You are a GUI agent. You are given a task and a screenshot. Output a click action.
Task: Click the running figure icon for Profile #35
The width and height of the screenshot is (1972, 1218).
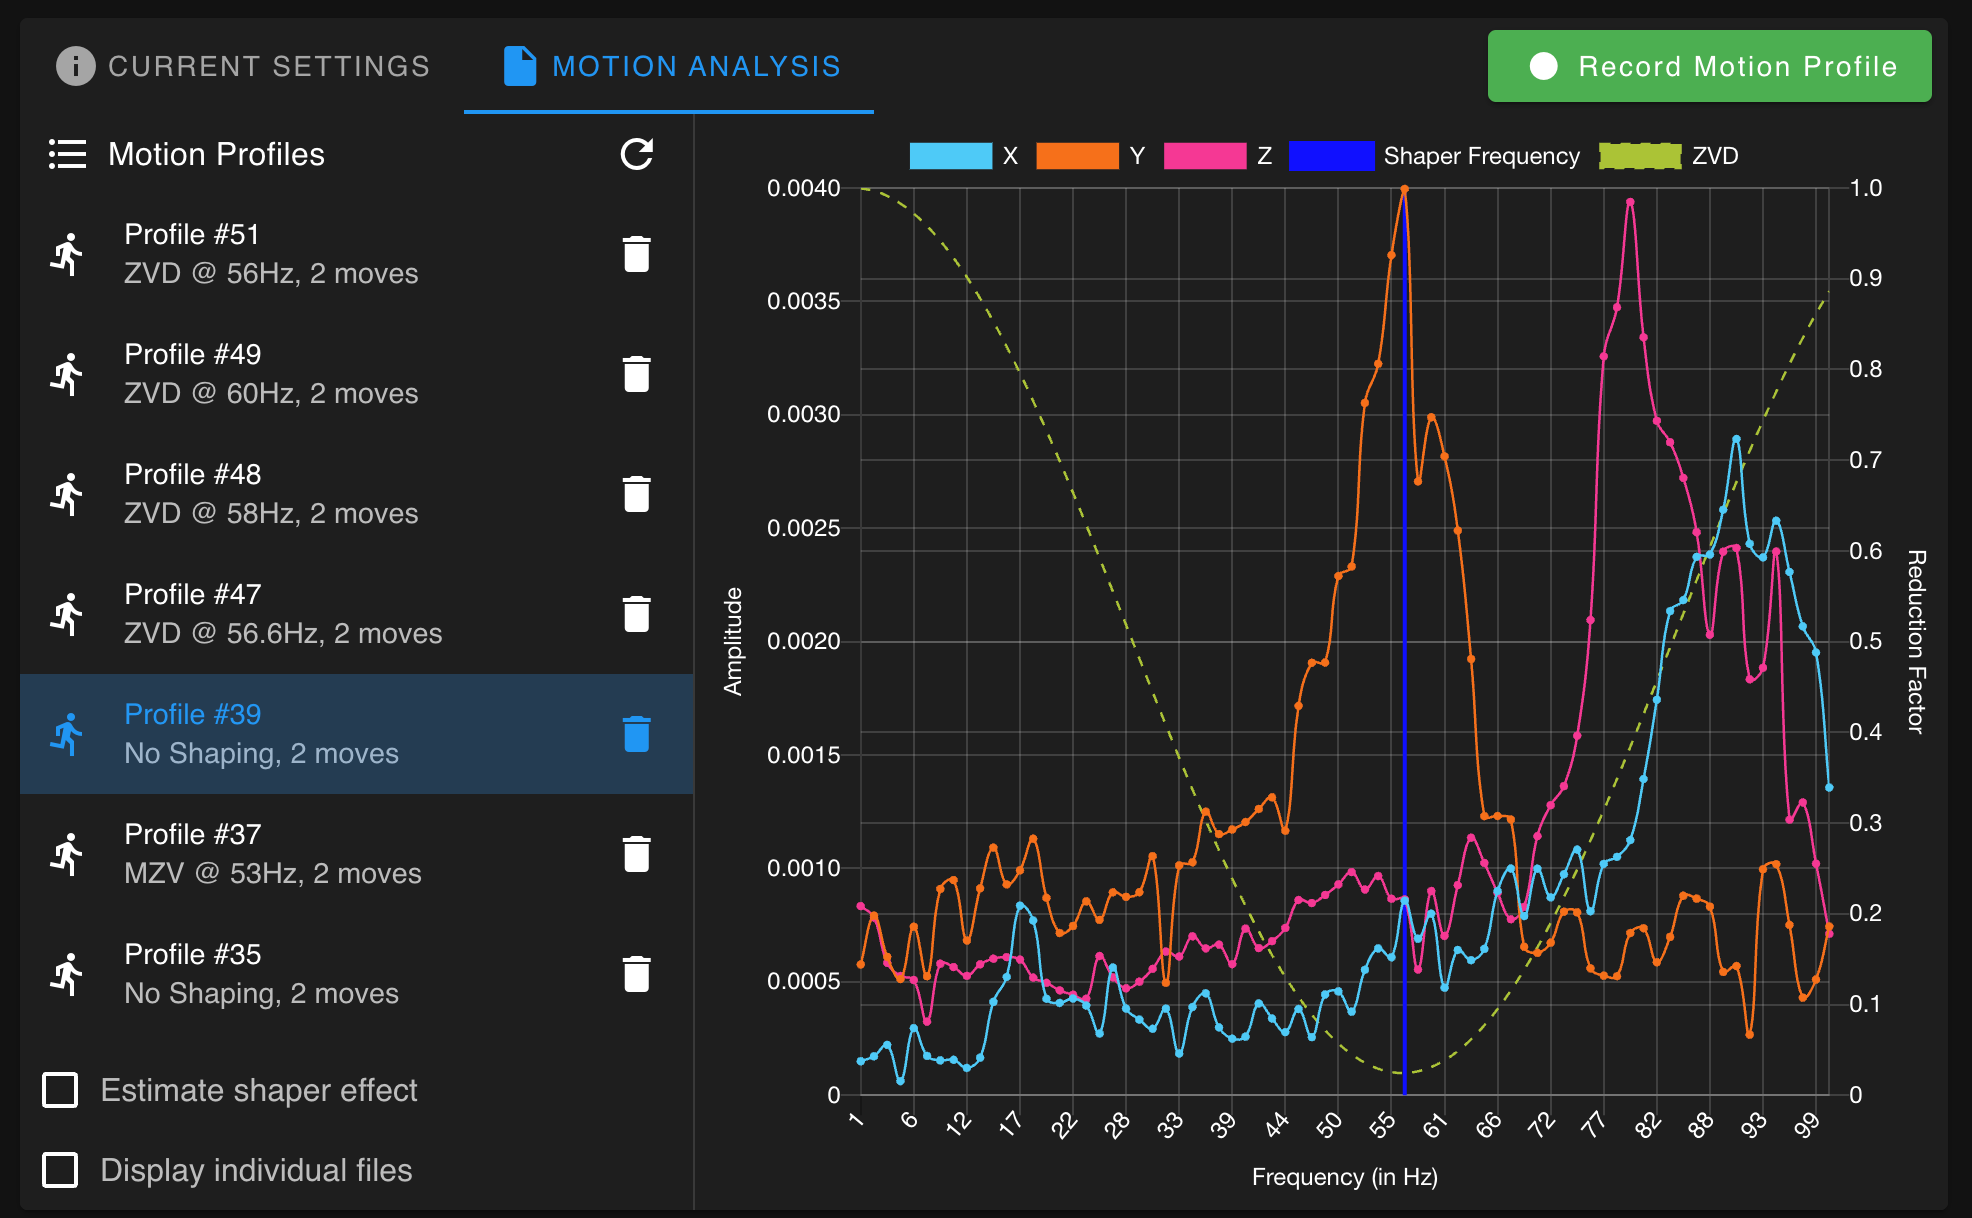pyautogui.click(x=67, y=974)
